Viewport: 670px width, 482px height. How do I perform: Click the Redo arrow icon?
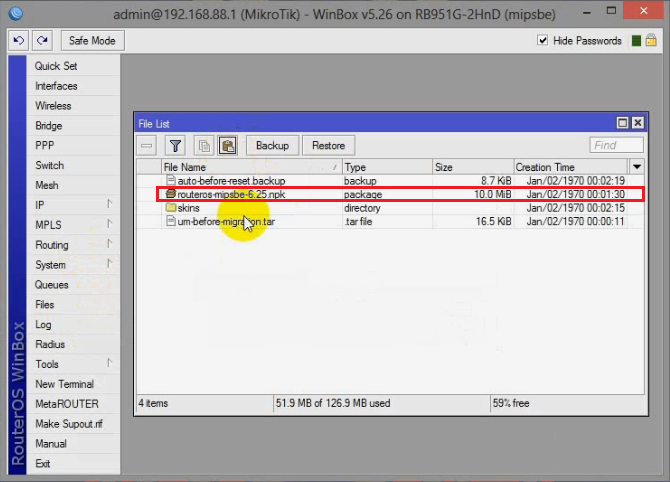tap(42, 41)
